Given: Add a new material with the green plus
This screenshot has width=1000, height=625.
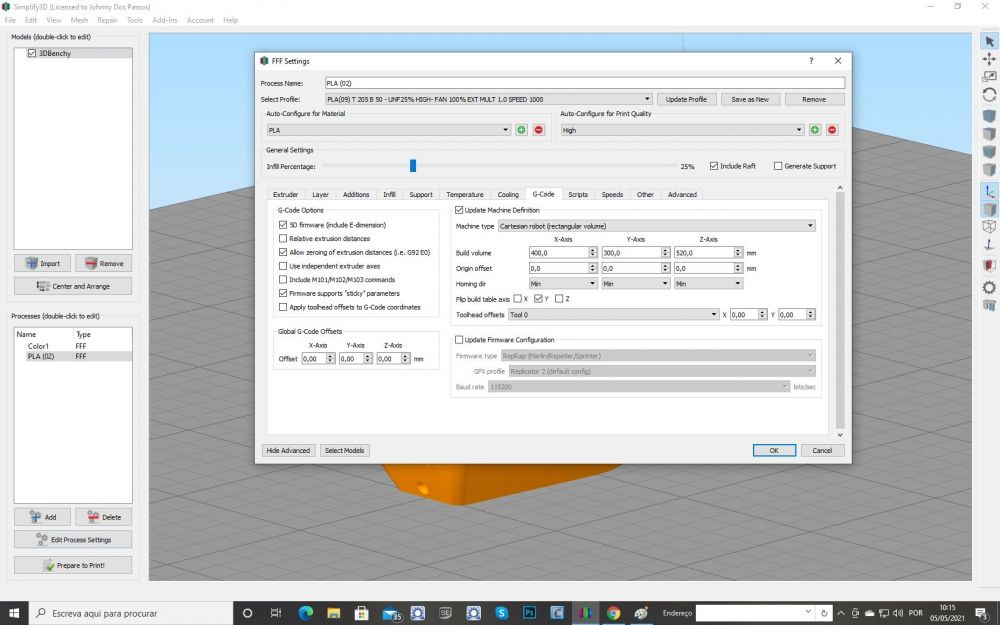Looking at the screenshot, I should [522, 130].
